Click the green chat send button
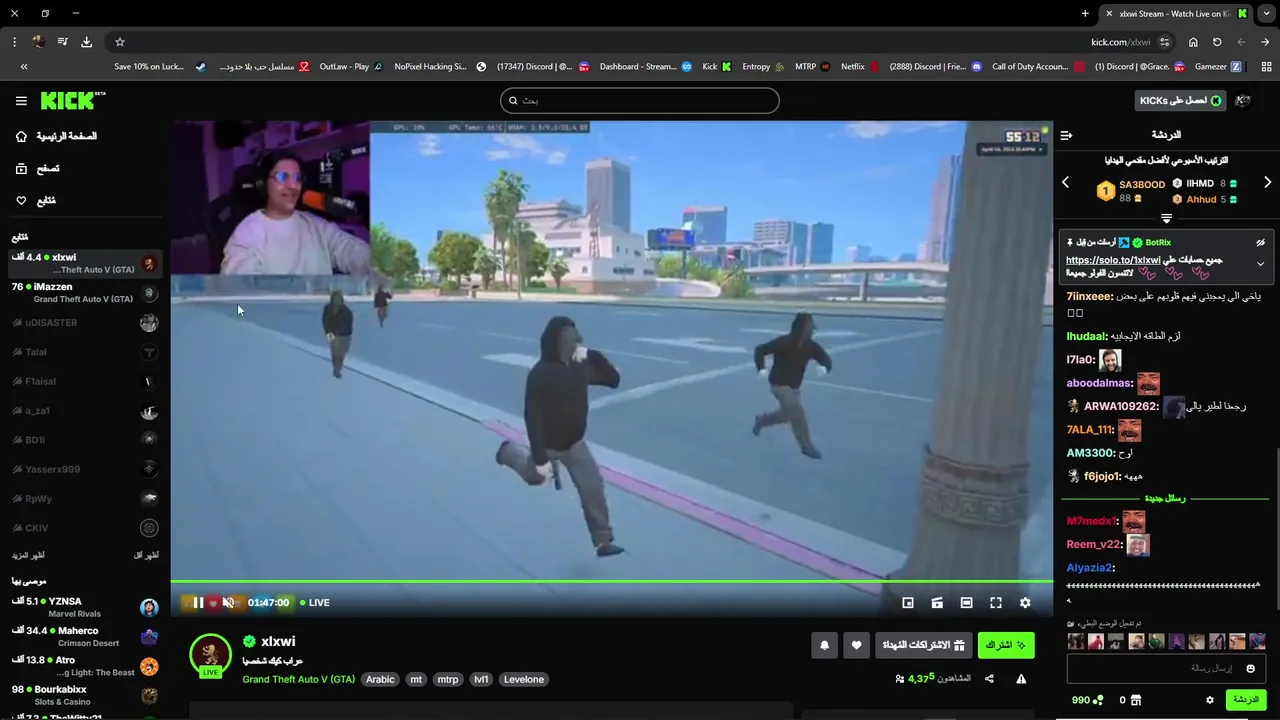Viewport: 1280px width, 720px height. pos(1246,700)
